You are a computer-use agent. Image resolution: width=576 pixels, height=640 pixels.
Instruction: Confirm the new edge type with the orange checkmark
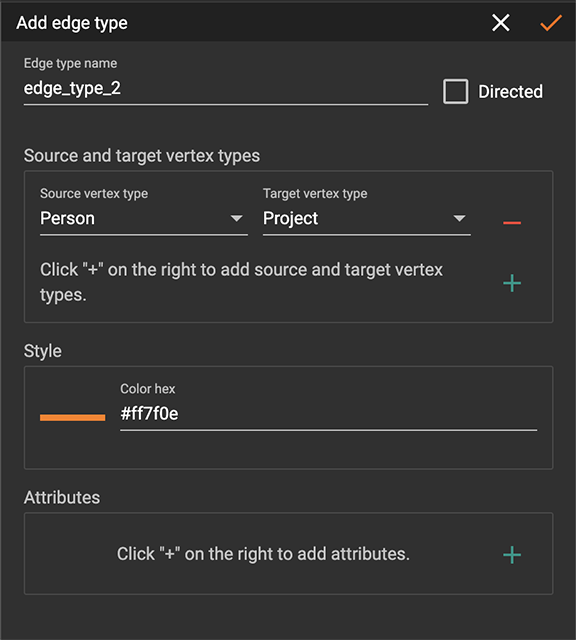pyautogui.click(x=551, y=23)
